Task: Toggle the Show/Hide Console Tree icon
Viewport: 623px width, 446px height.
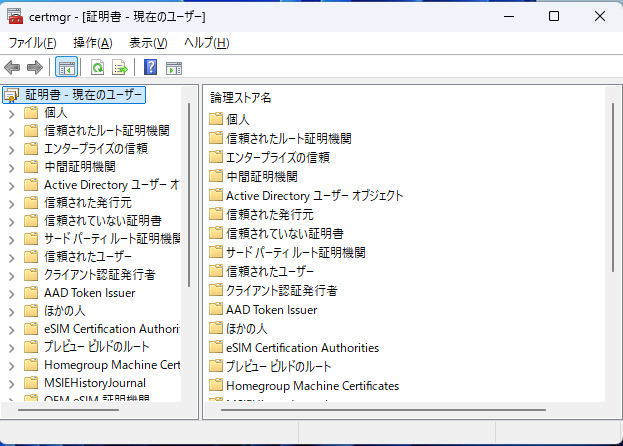Action: click(66, 68)
